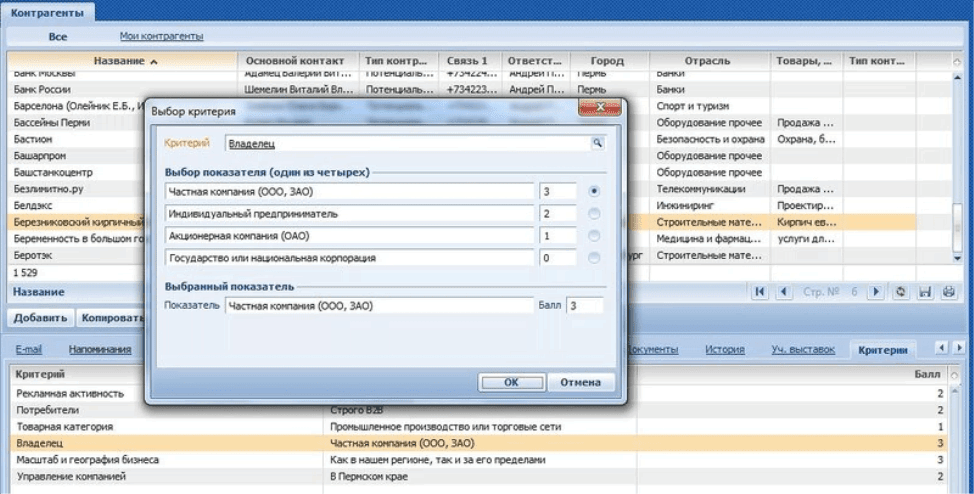Click the search icon in Критерий field
974x494 pixels.
click(x=598, y=144)
